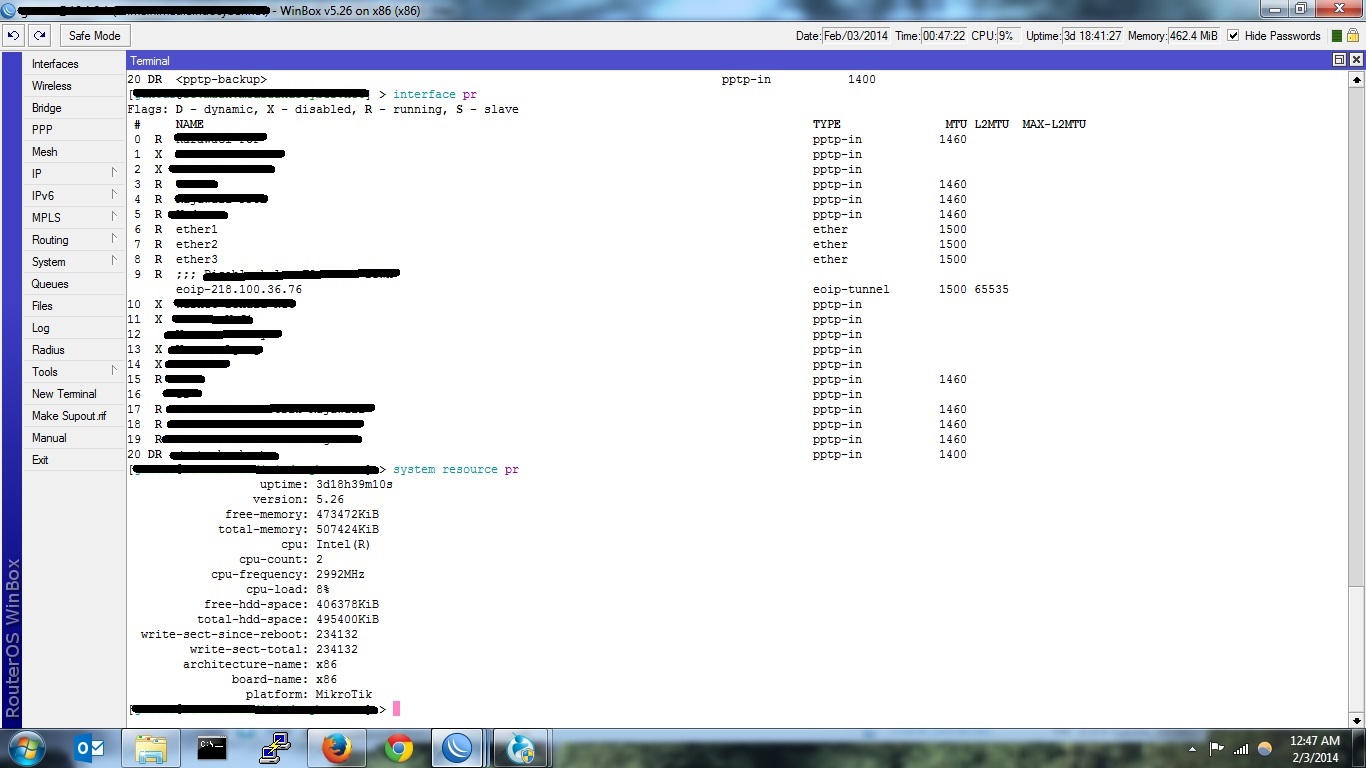Open a New Terminal

pos(74,394)
